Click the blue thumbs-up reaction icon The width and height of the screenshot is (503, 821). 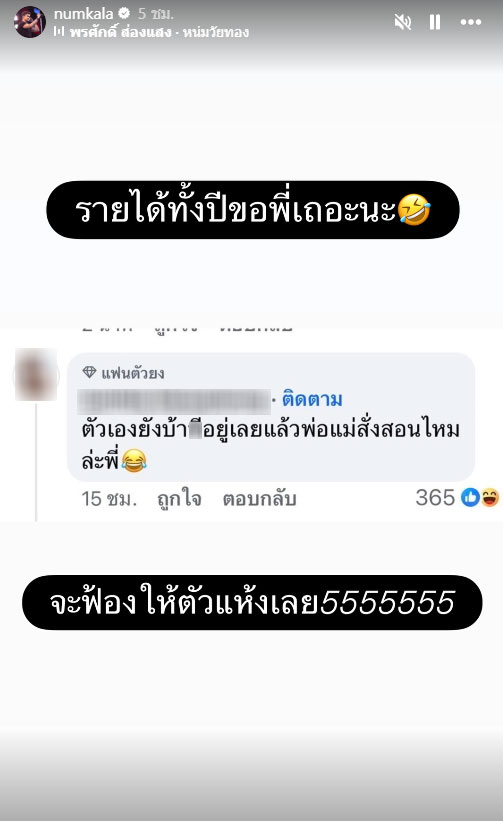pos(470,497)
